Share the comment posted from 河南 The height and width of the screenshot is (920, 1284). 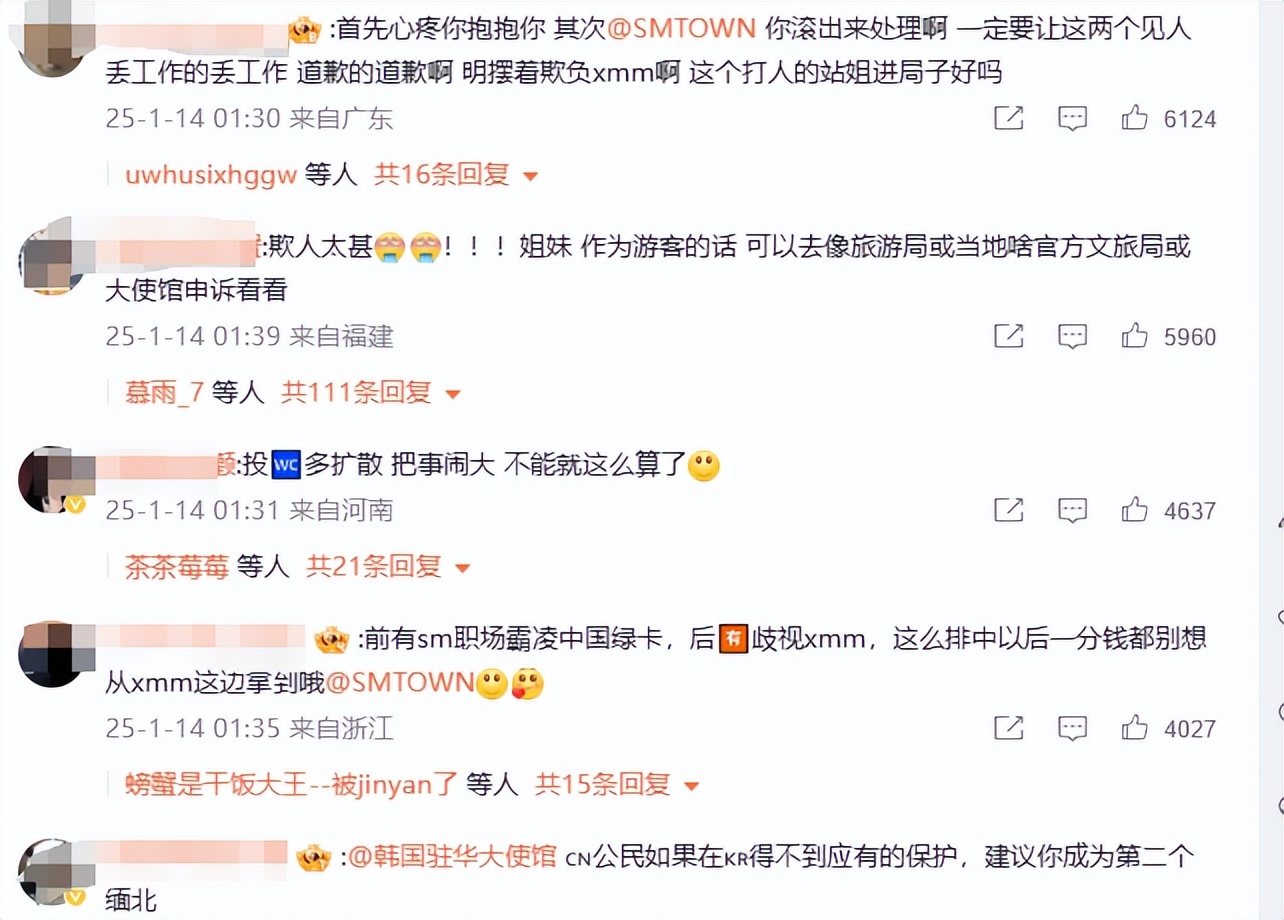pyautogui.click(x=1009, y=510)
